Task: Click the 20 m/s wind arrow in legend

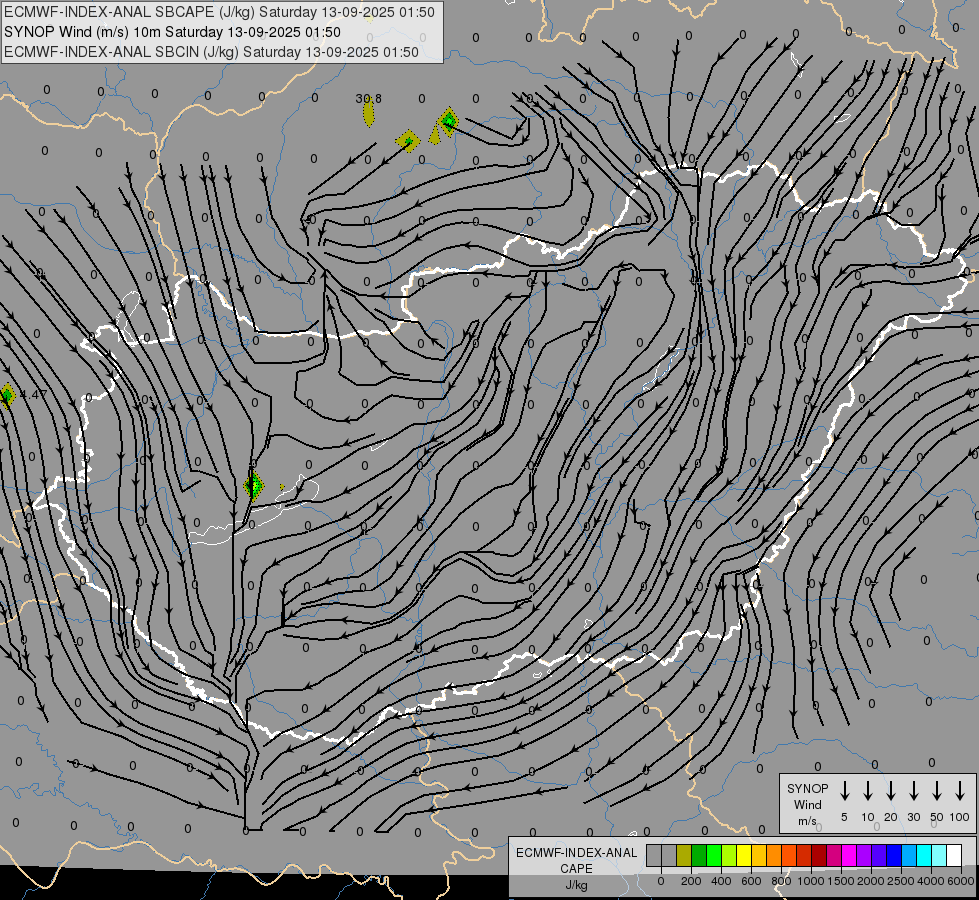Action: click(891, 791)
